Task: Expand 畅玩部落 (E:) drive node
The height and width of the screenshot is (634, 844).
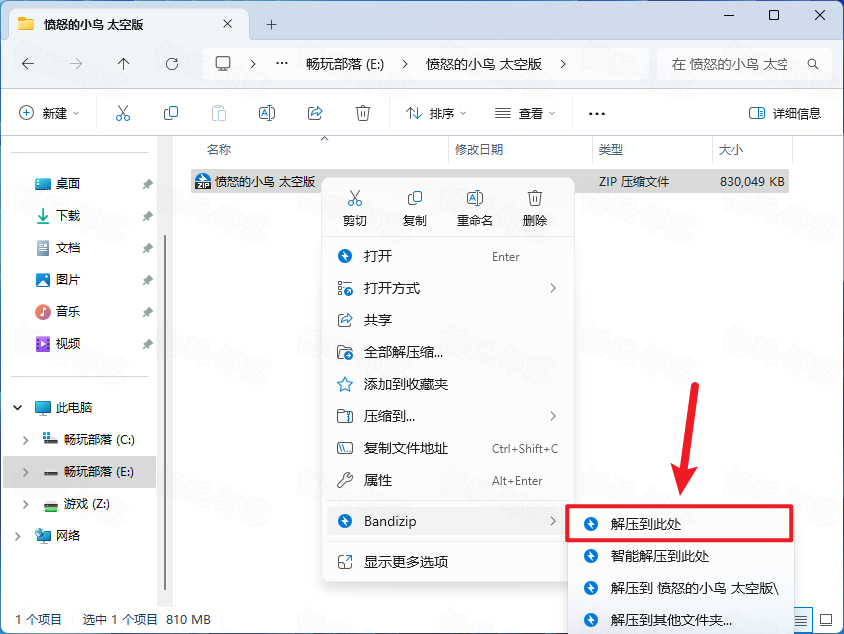Action: pyautogui.click(x=25, y=472)
